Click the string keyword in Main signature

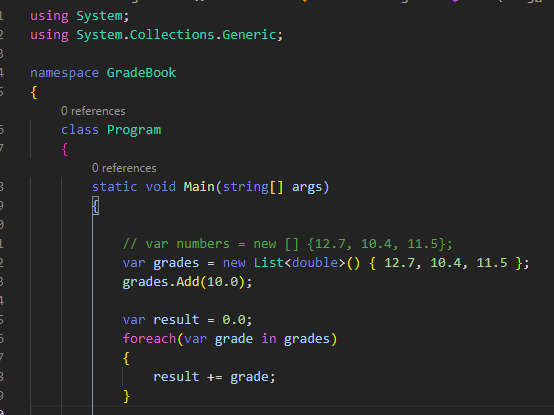coord(245,186)
